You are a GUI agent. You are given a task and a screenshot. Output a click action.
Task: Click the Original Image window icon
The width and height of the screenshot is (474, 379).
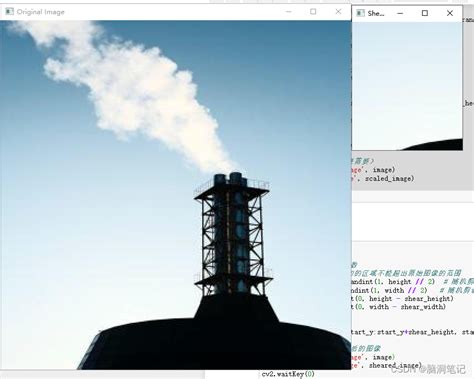pos(9,12)
